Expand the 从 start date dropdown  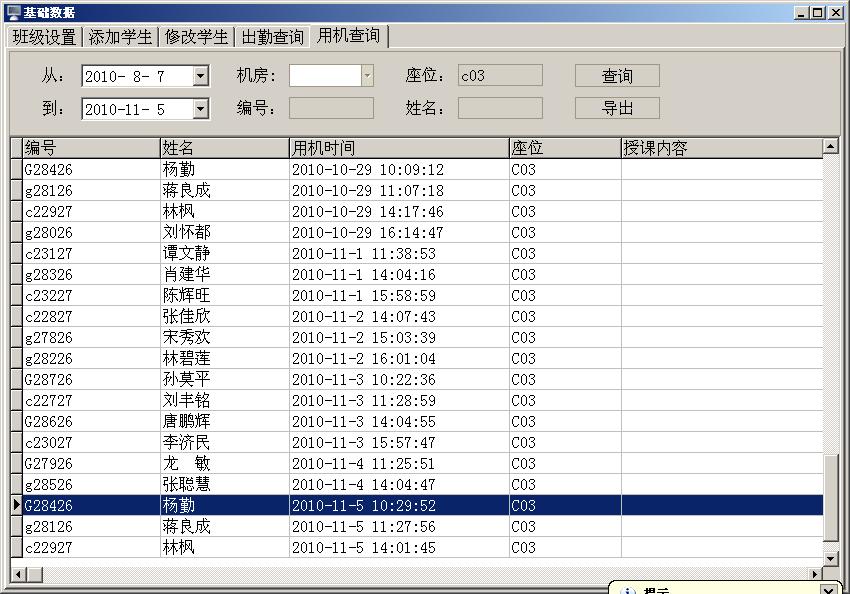[x=201, y=76]
